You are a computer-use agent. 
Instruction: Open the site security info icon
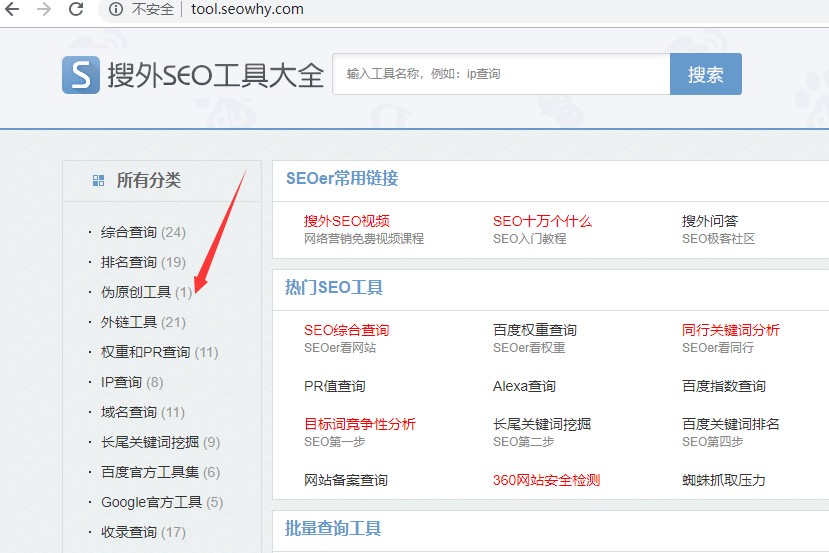pyautogui.click(x=116, y=9)
